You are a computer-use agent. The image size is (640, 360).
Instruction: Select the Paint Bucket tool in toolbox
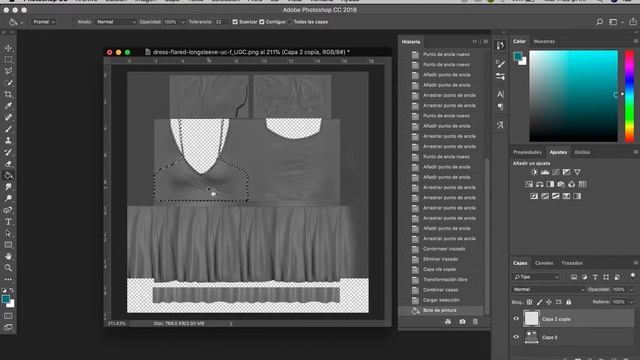click(8, 176)
